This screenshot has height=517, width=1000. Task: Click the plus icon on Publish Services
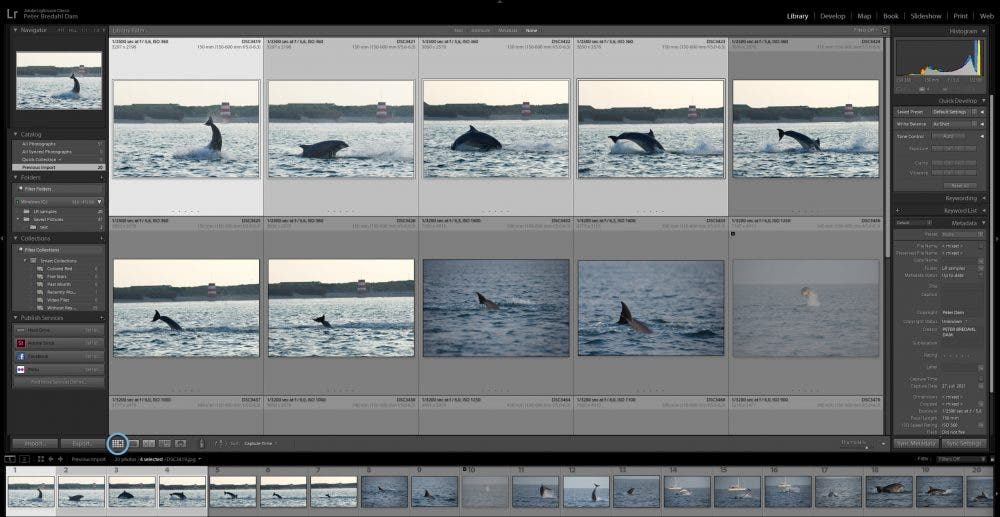click(101, 317)
